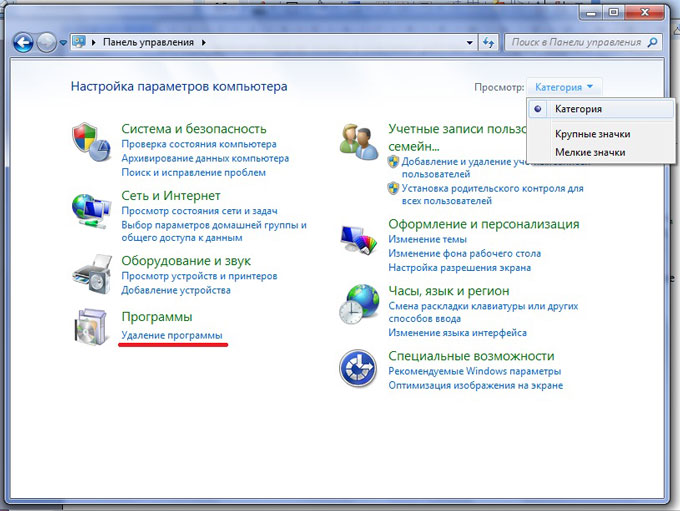The height and width of the screenshot is (511, 680).
Task: Open Оборудование и звук heading
Action: (x=186, y=261)
